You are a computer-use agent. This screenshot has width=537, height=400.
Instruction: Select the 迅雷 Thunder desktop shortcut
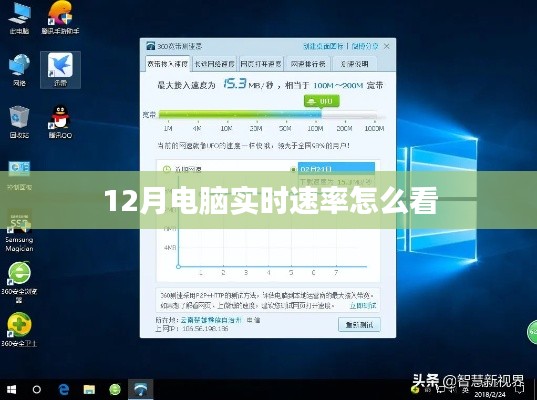point(60,70)
